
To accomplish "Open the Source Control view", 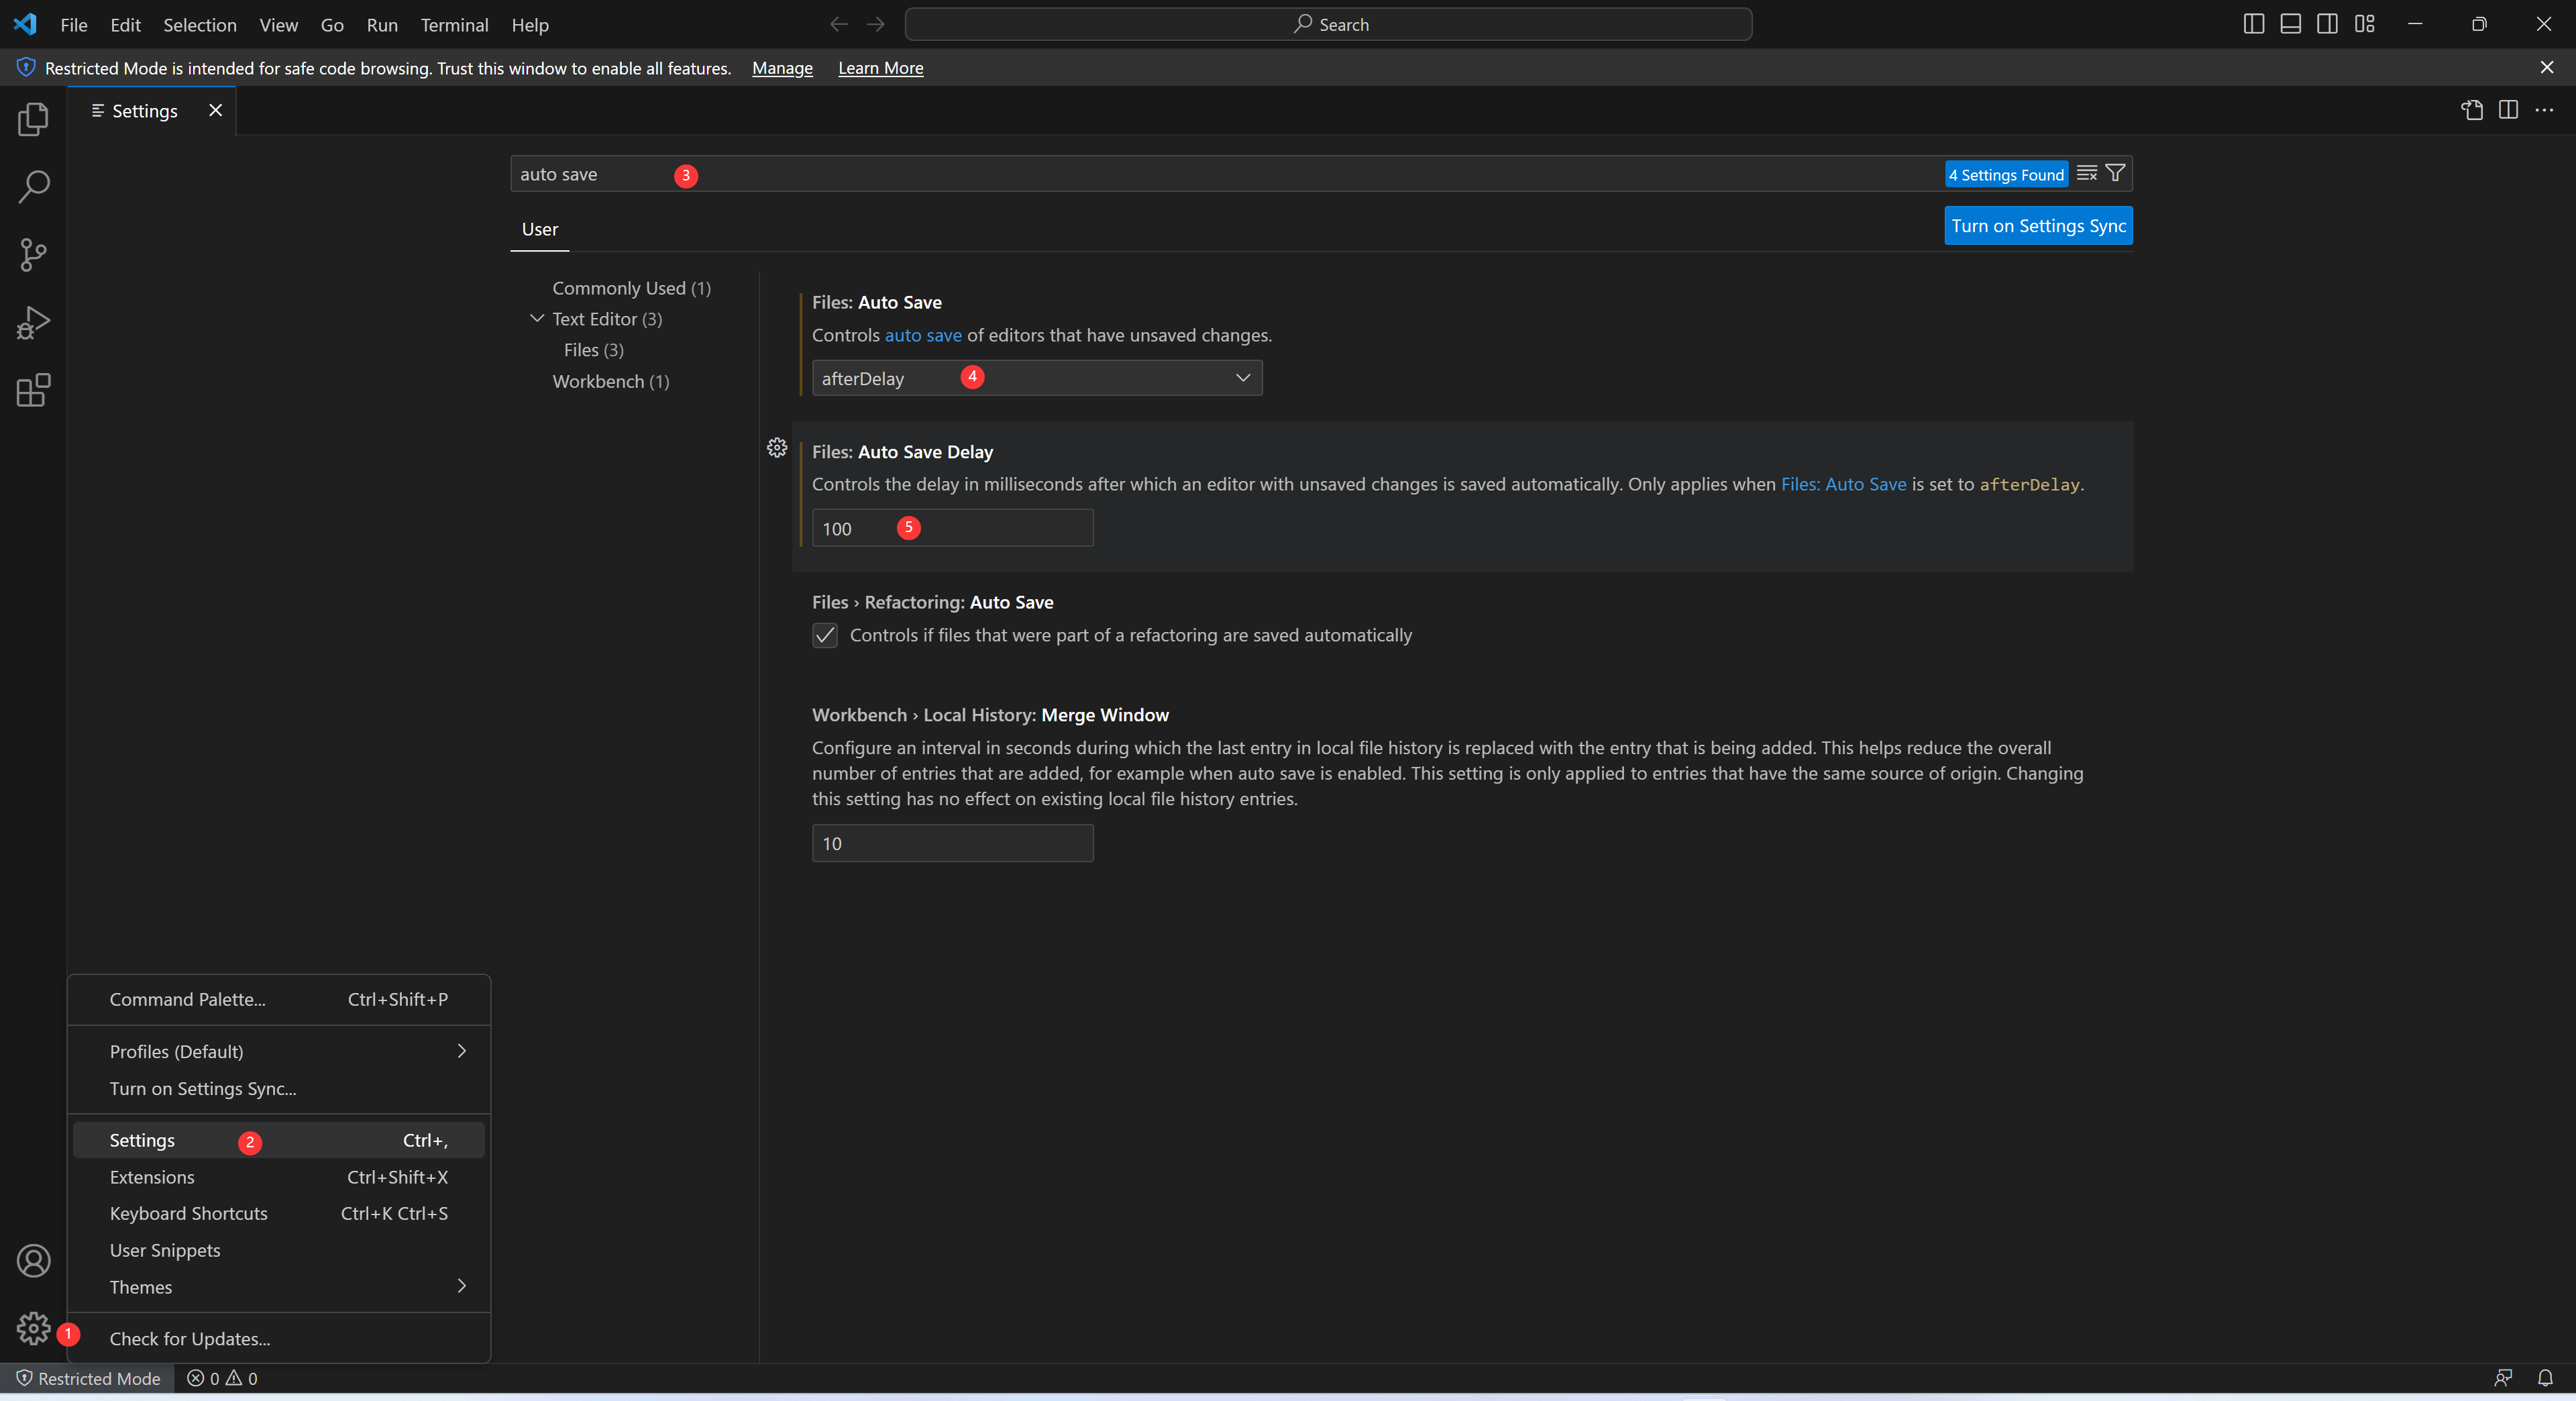I will pos(33,254).
